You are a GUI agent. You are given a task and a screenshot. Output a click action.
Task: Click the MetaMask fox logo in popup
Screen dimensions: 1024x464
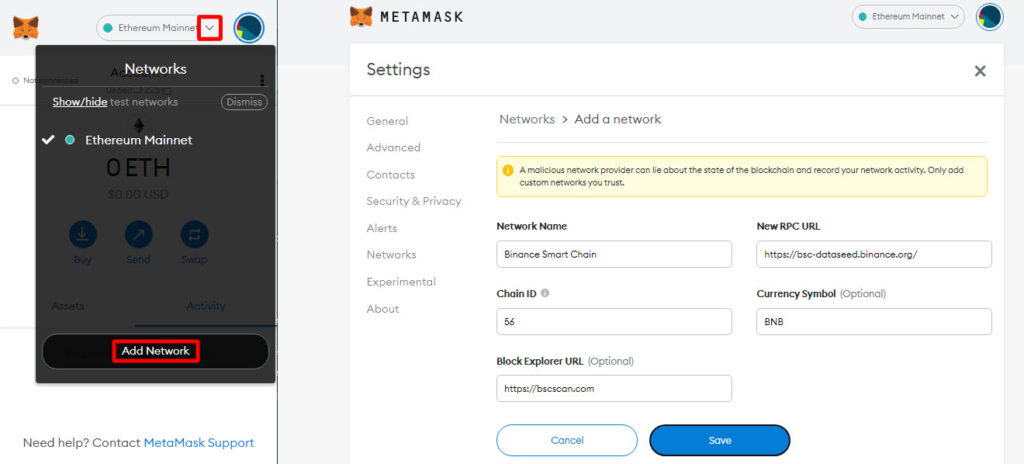click(25, 28)
